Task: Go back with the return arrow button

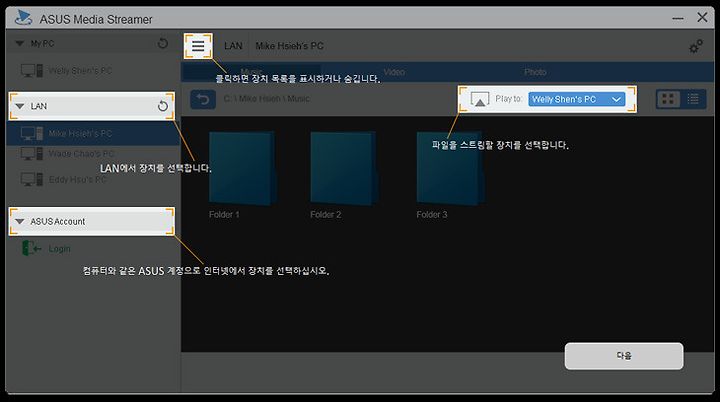Action: pos(203,99)
